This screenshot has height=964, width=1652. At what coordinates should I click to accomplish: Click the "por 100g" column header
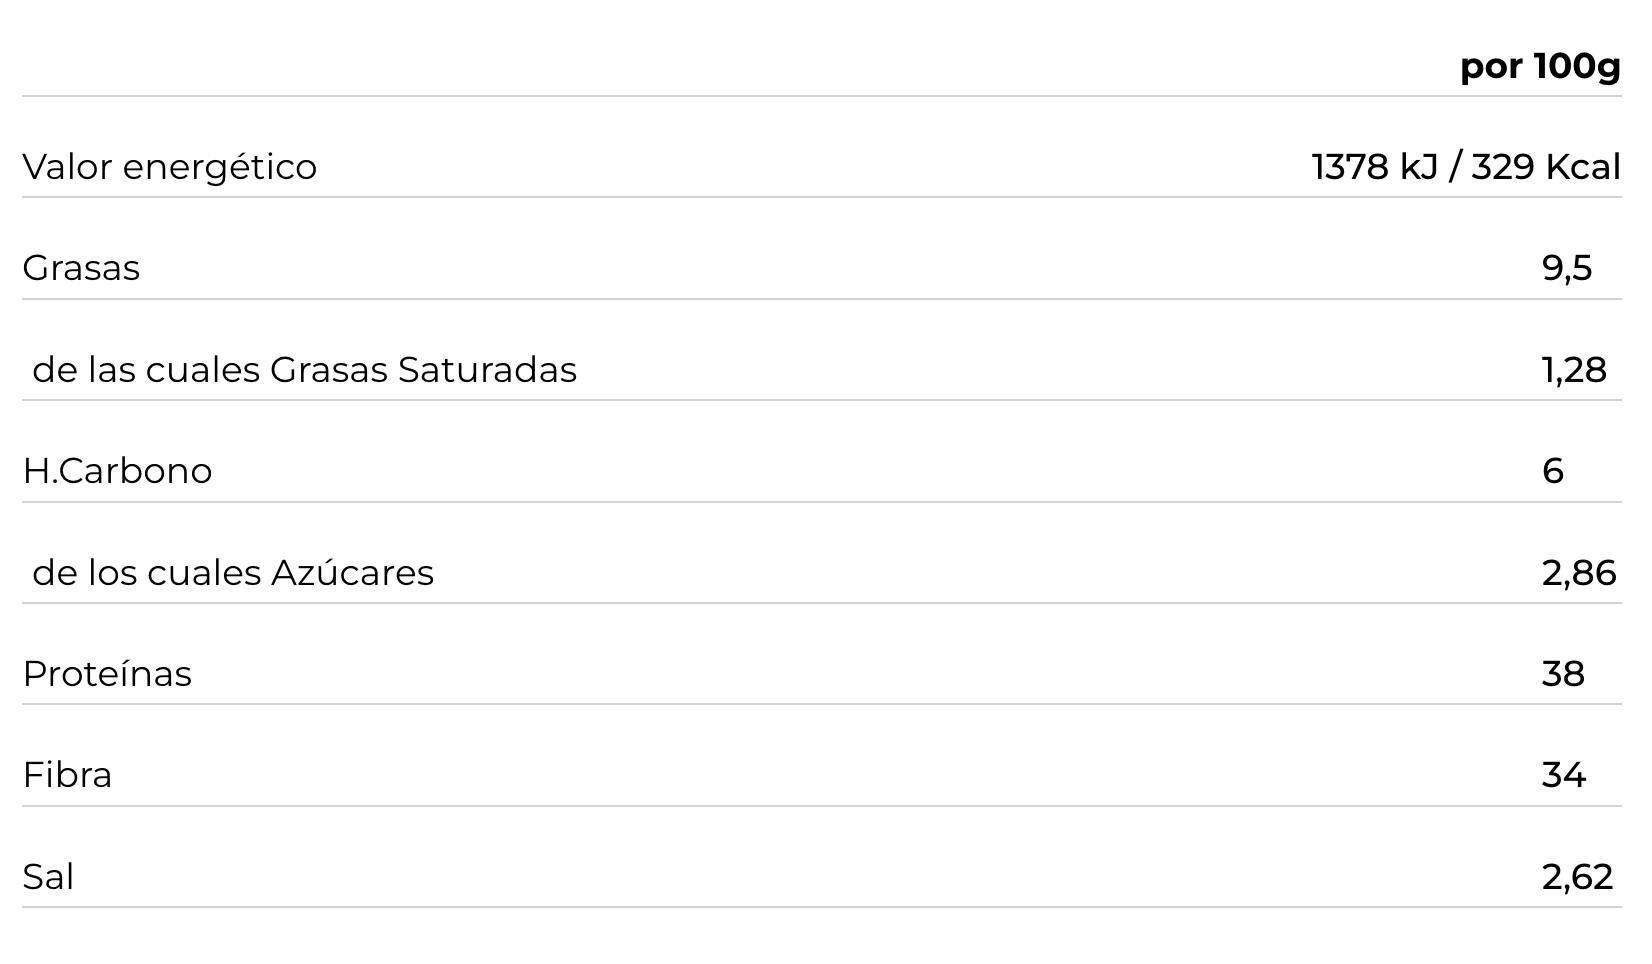[1539, 67]
